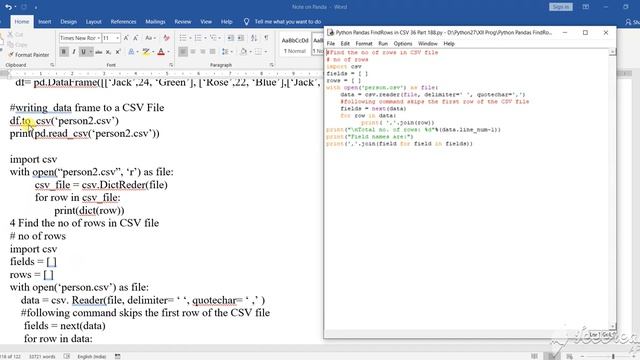640x360 pixels.
Task: Click the zoom slider handle
Action: click(613, 356)
